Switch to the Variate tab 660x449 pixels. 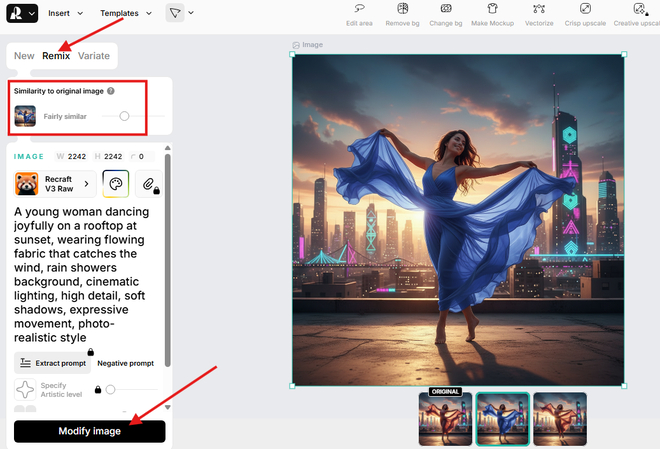pos(94,56)
